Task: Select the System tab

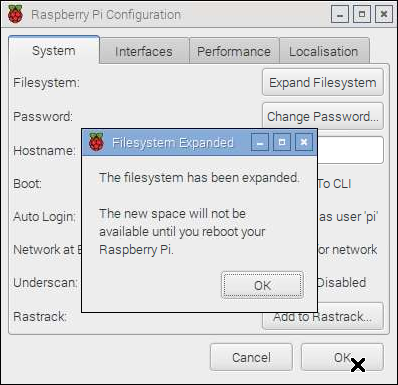Action: pyautogui.click(x=54, y=51)
